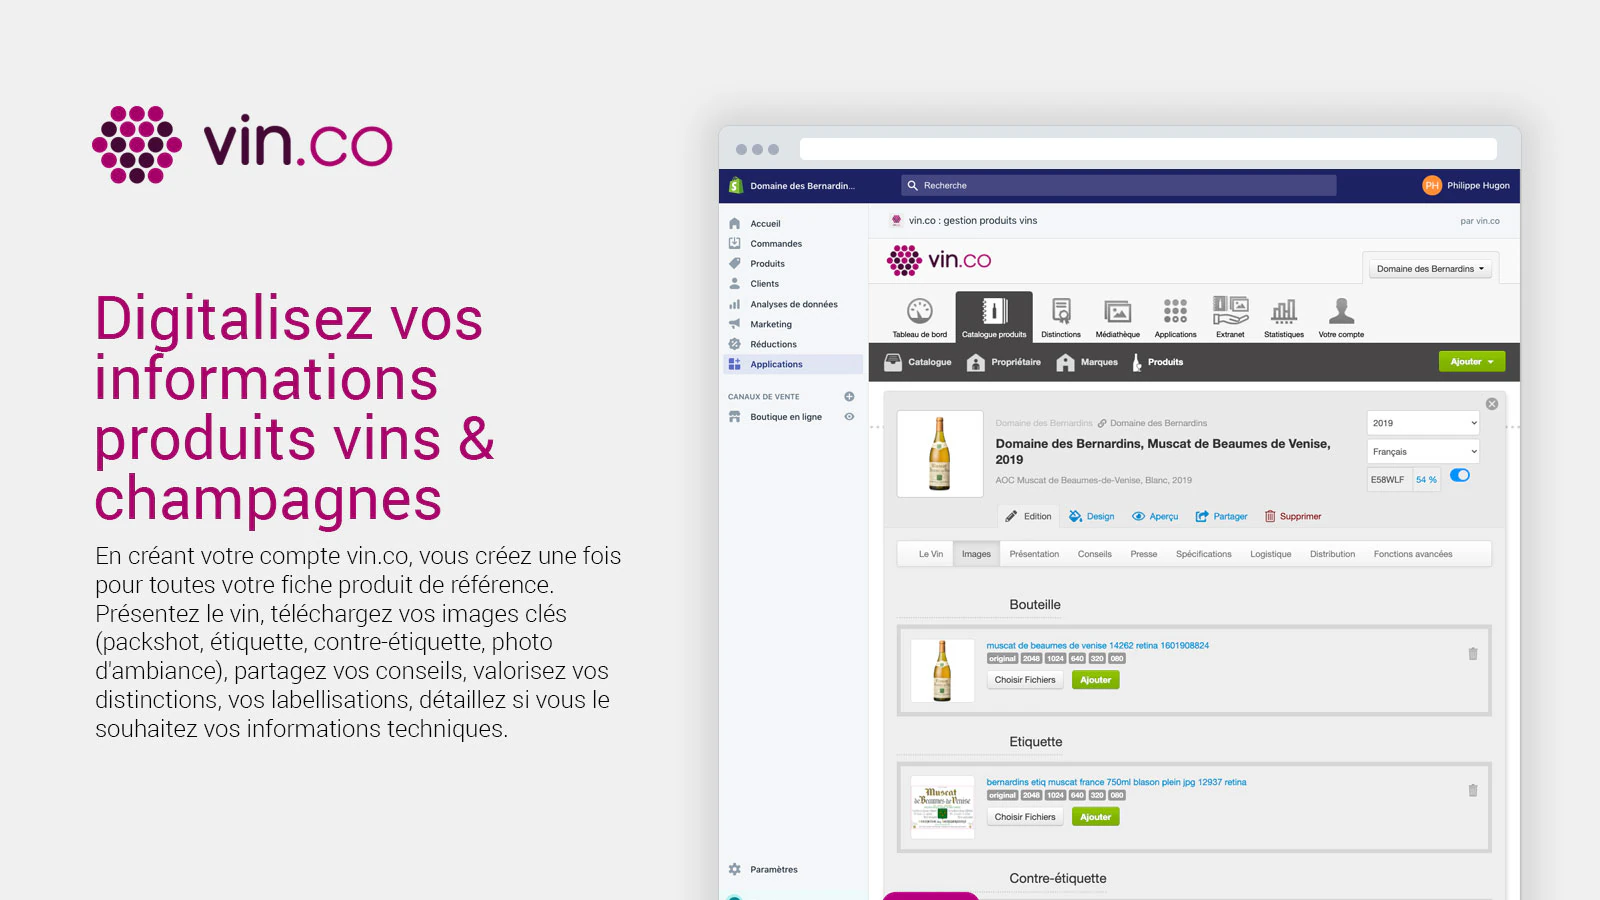Viewport: 1600px width, 900px height.
Task: Open Analyses de données in sidebar
Action: (795, 304)
